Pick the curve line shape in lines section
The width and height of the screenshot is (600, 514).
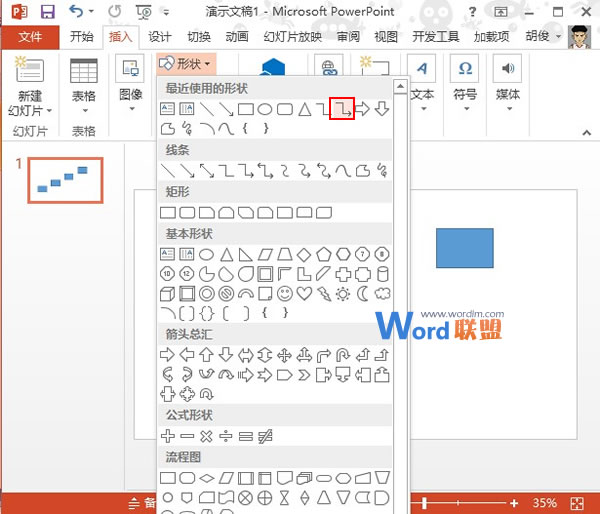343,171
